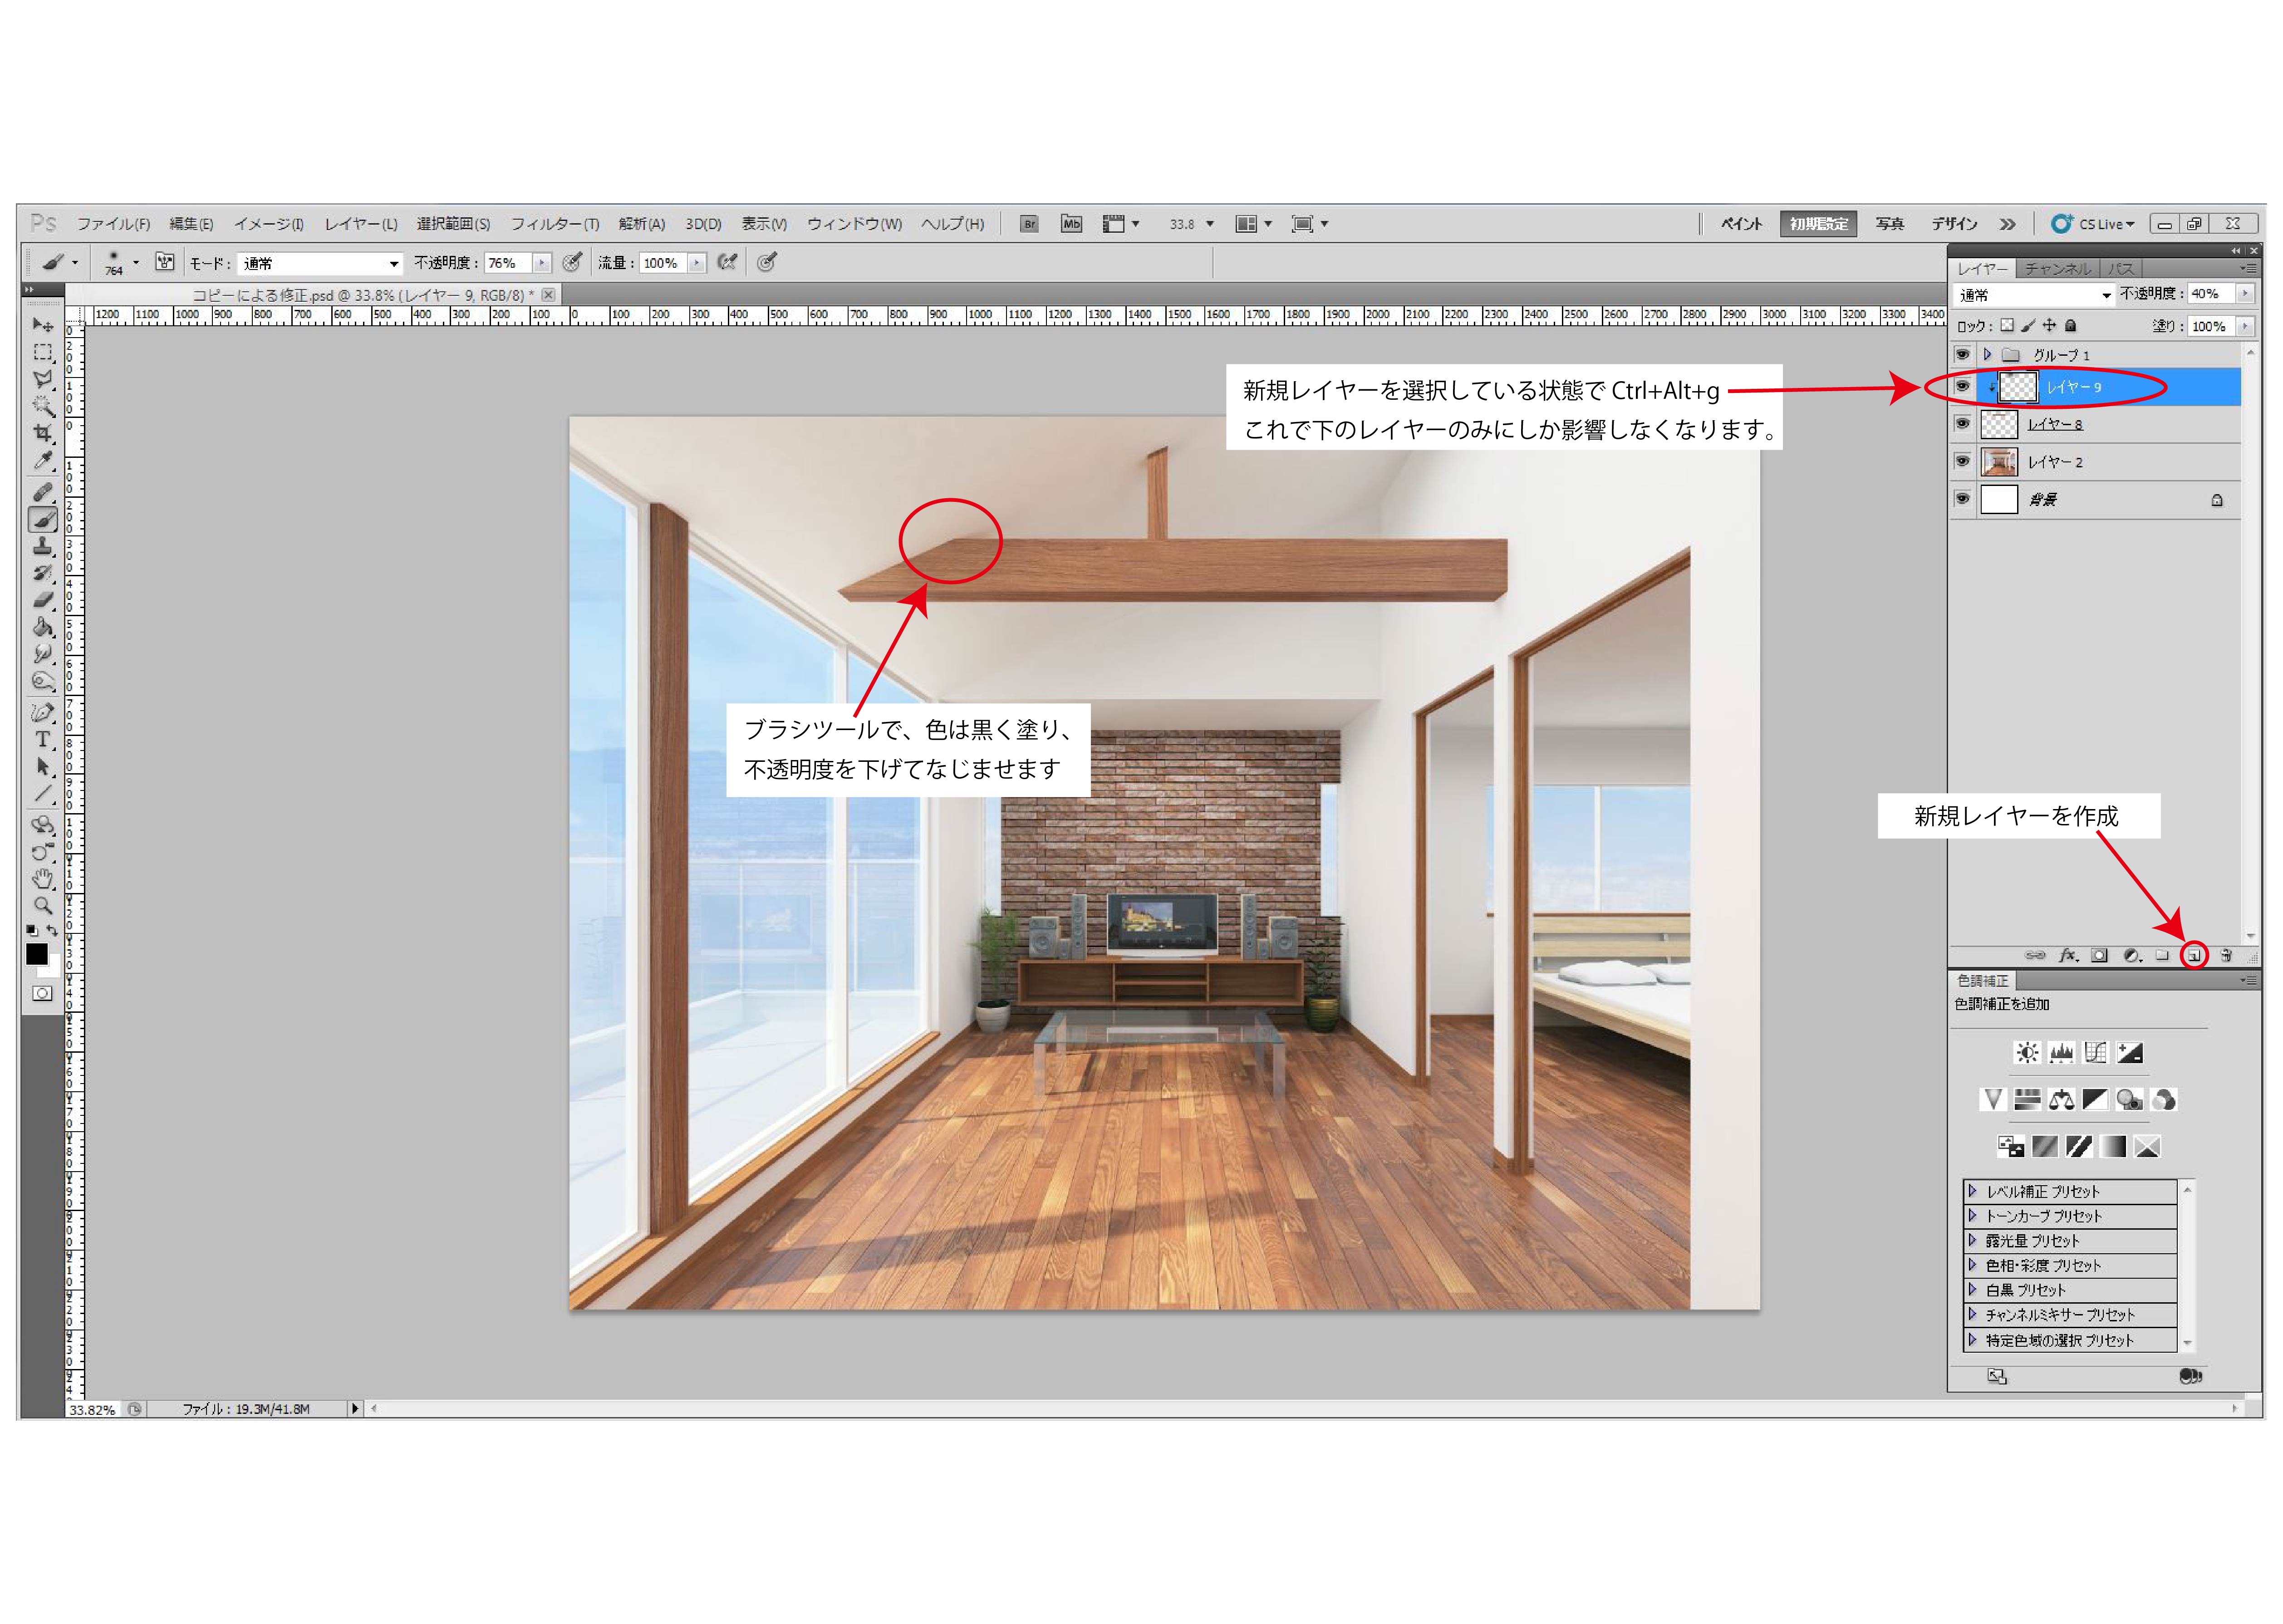This screenshot has height=1624, width=2283.
Task: Select the Type tool
Action: tap(42, 739)
